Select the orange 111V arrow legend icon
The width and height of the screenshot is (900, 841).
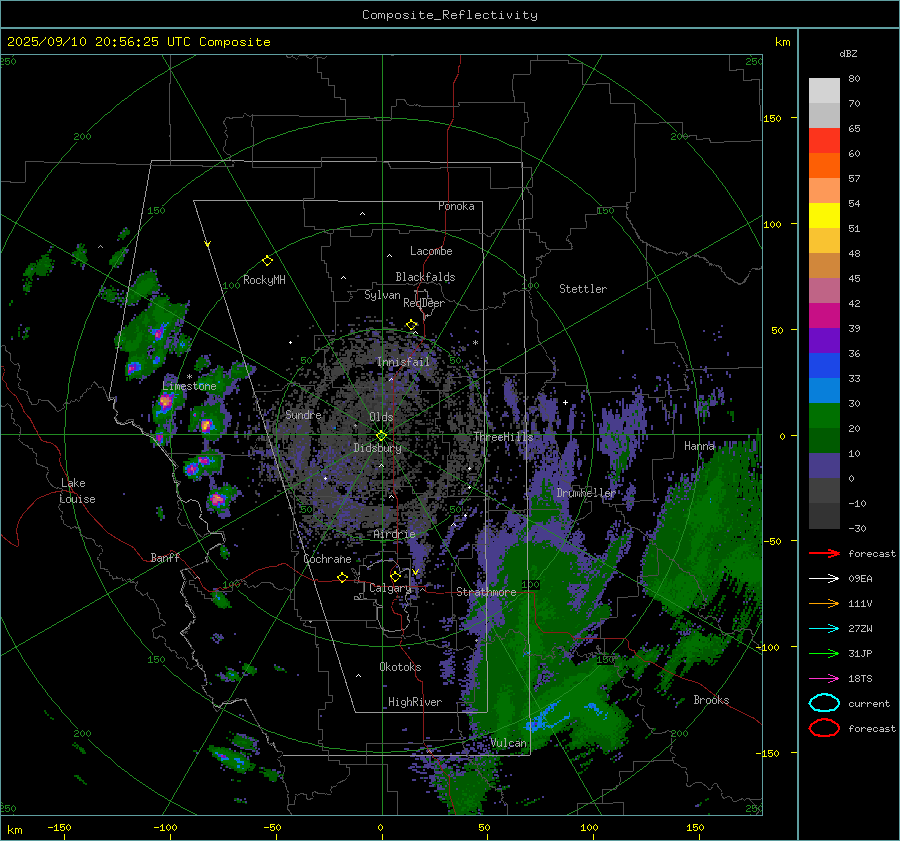824,603
